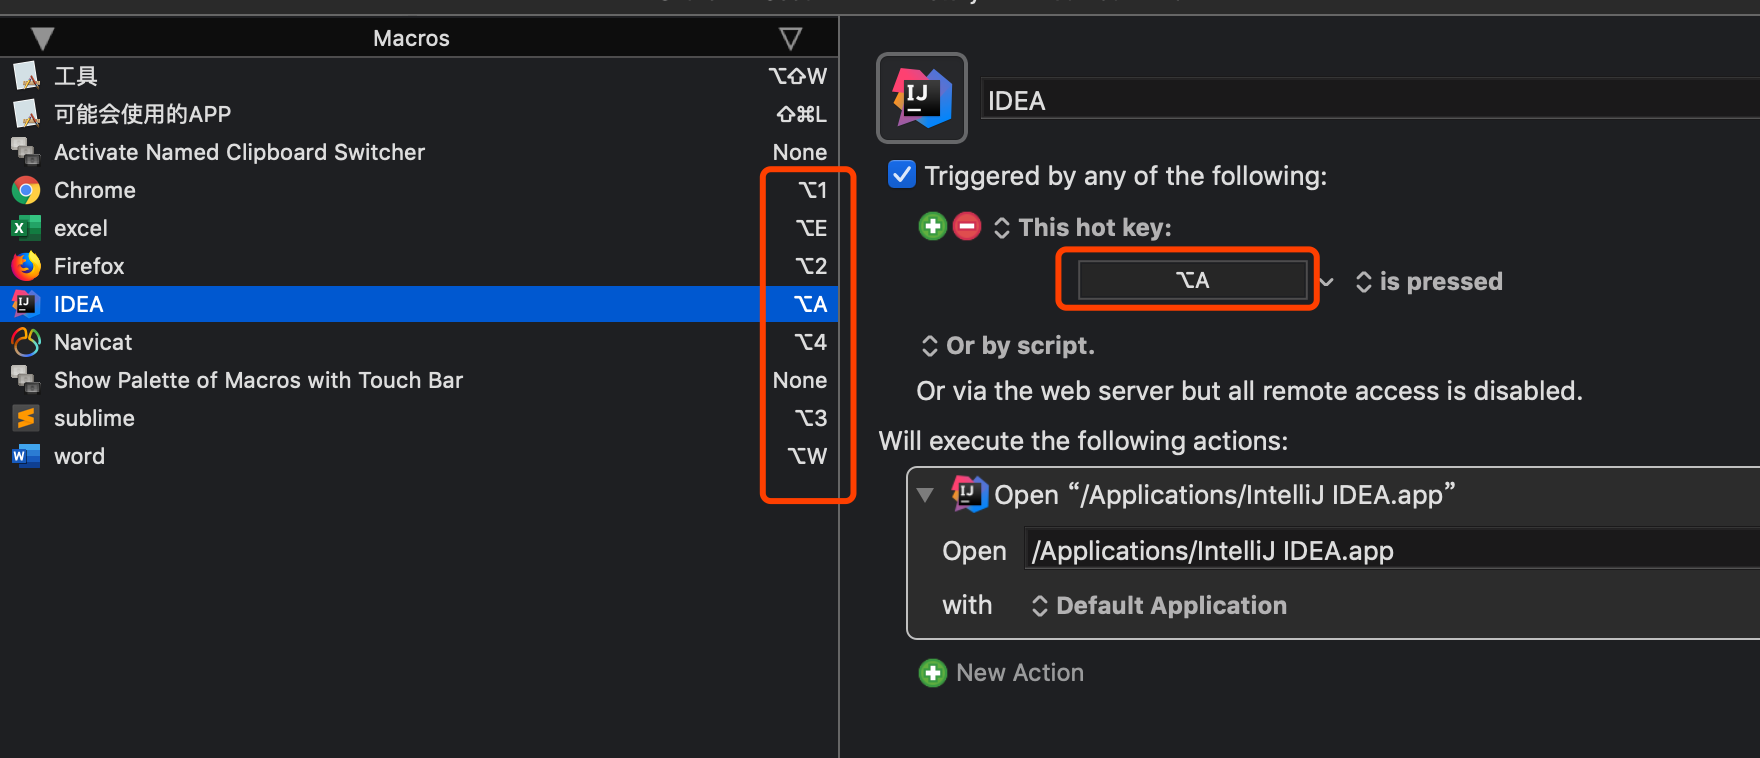
Task: Click the filled triangle left of Macros header
Action: 42,39
